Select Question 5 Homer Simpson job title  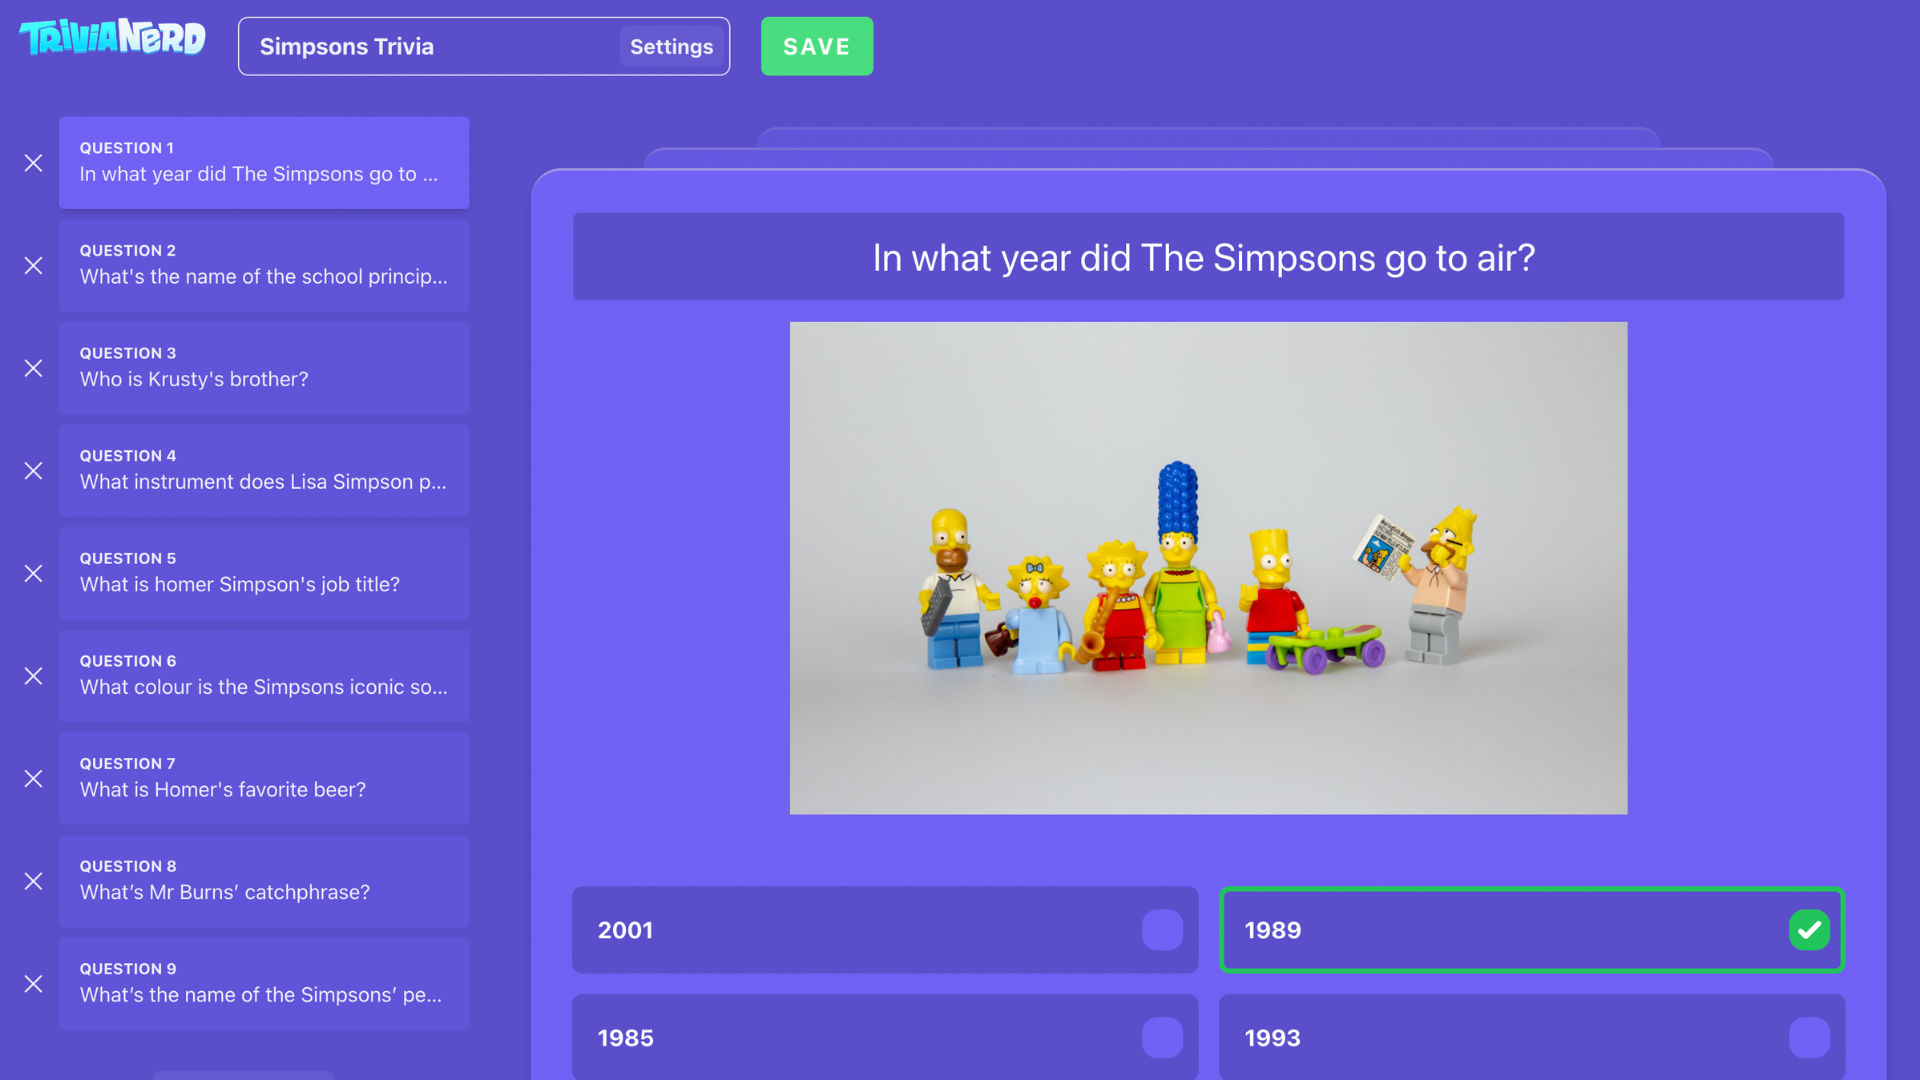[x=262, y=572]
